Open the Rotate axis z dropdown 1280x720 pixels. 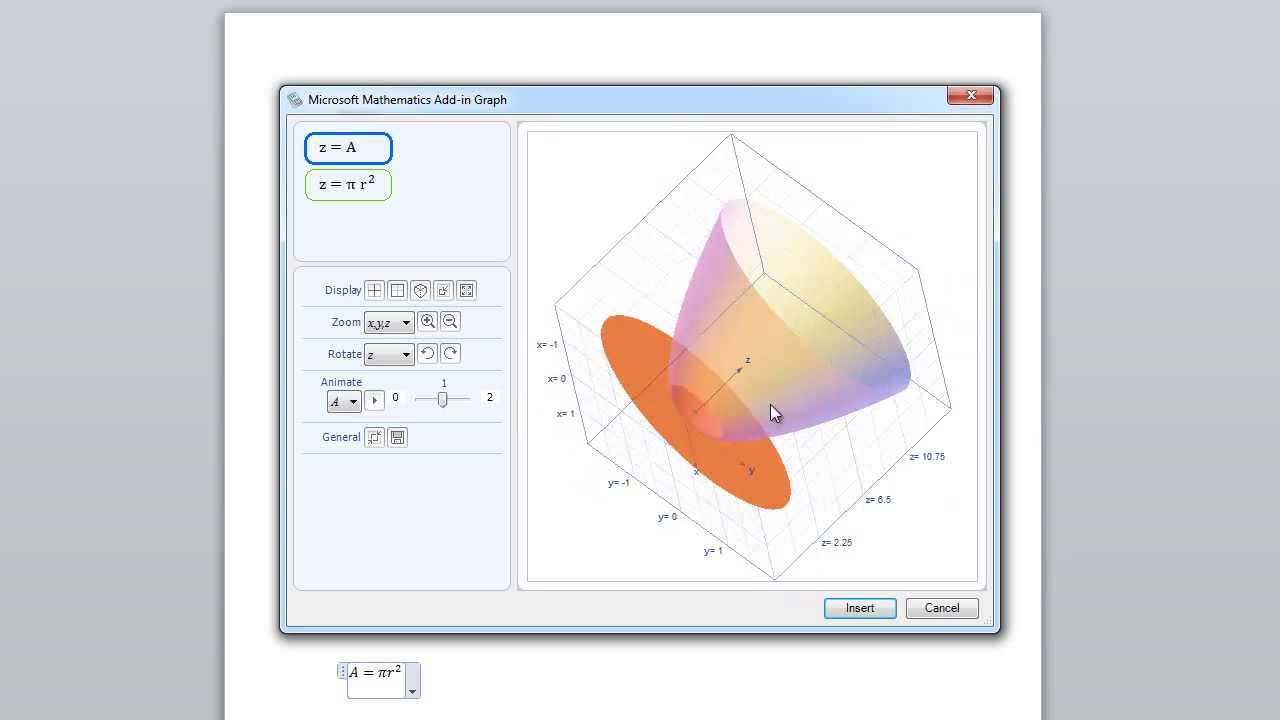coord(389,355)
